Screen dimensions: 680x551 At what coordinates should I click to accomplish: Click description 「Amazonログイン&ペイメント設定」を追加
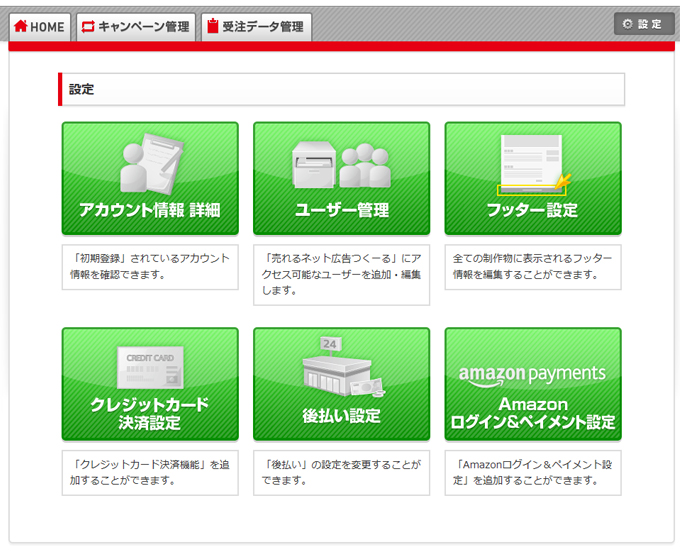(x=533, y=473)
